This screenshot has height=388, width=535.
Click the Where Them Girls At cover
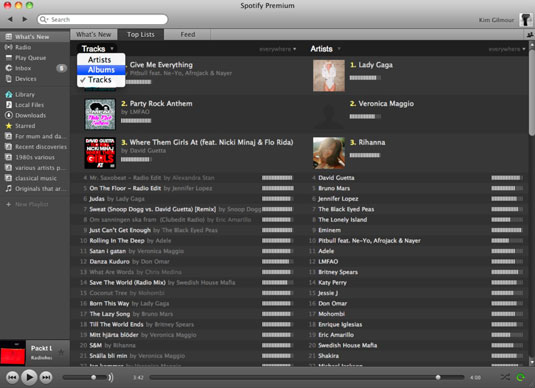coord(100,153)
